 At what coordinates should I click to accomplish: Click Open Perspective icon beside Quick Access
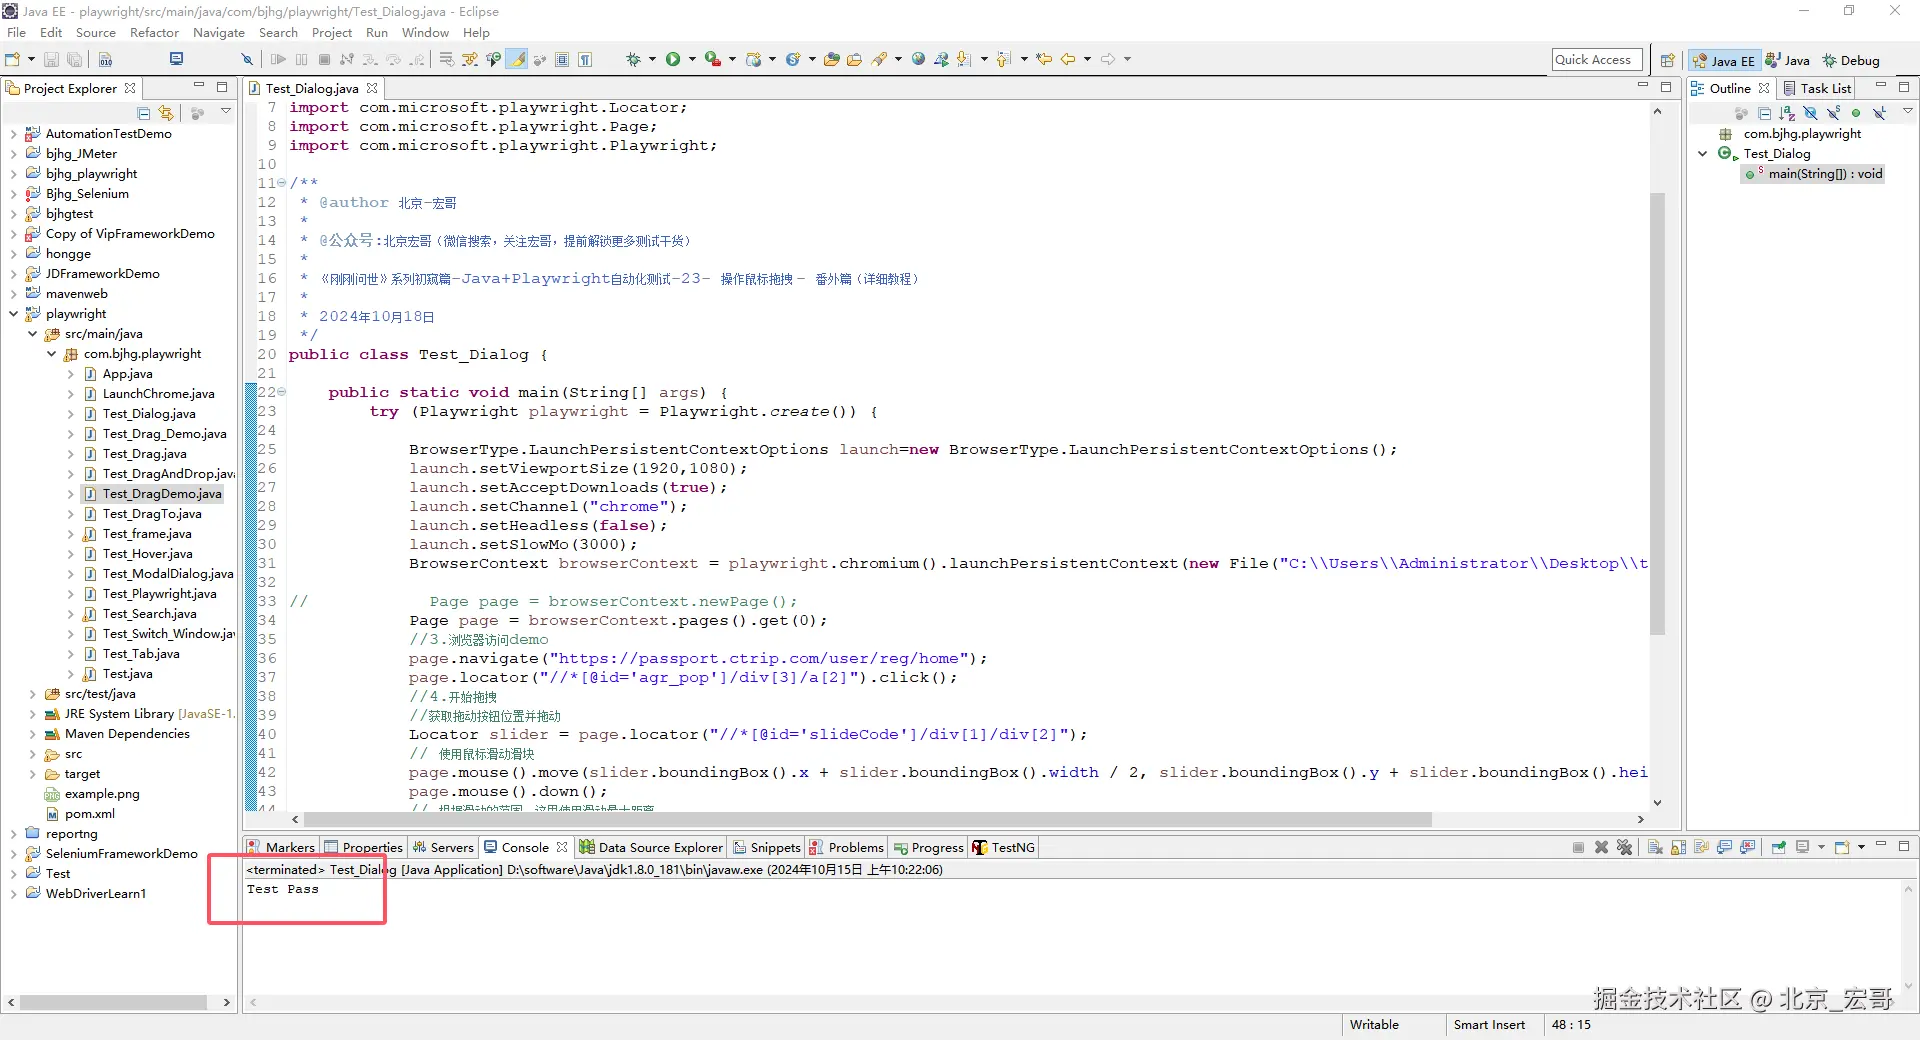[x=1667, y=60]
